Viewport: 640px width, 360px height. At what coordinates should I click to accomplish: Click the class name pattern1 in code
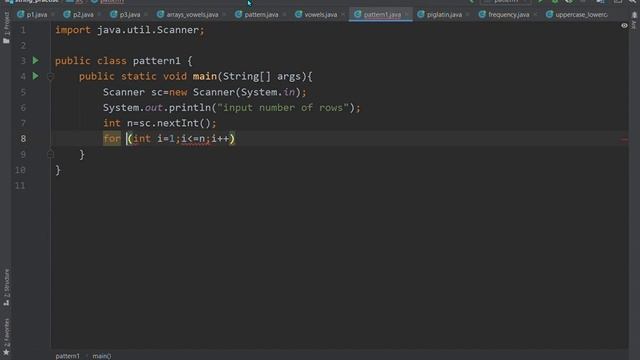[156, 61]
